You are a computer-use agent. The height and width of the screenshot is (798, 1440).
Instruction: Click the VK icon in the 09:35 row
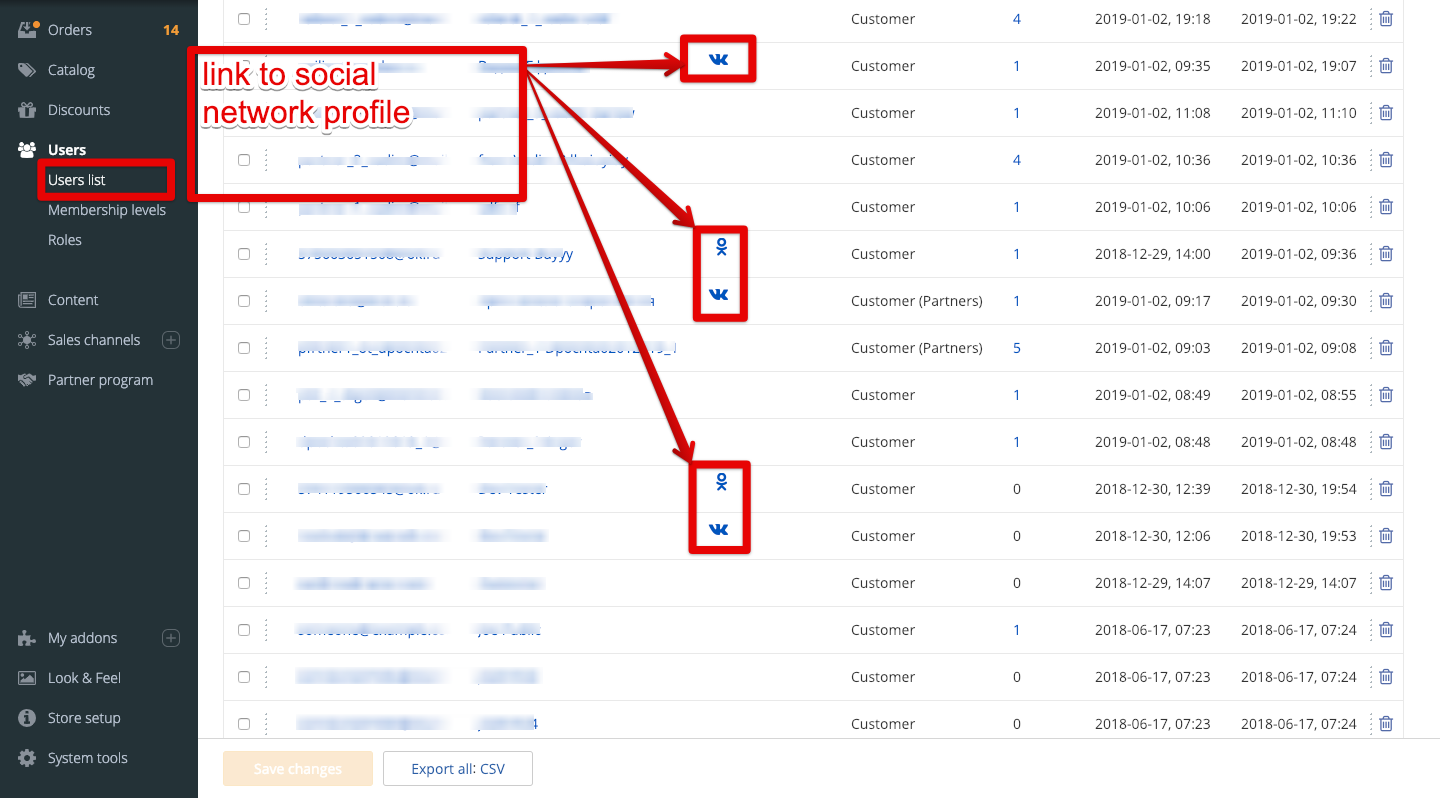pos(718,60)
